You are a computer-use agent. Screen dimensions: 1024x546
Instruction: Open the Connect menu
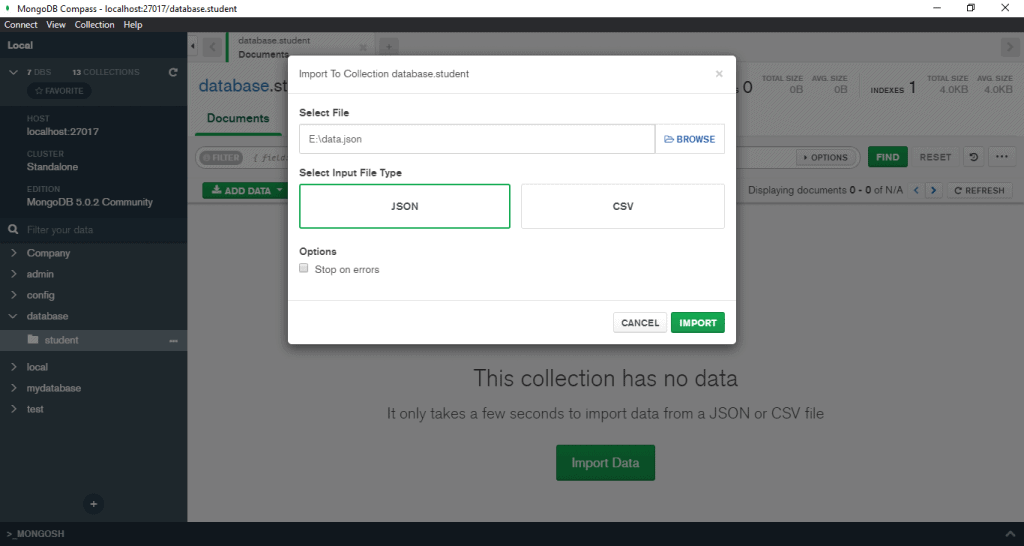coord(21,25)
